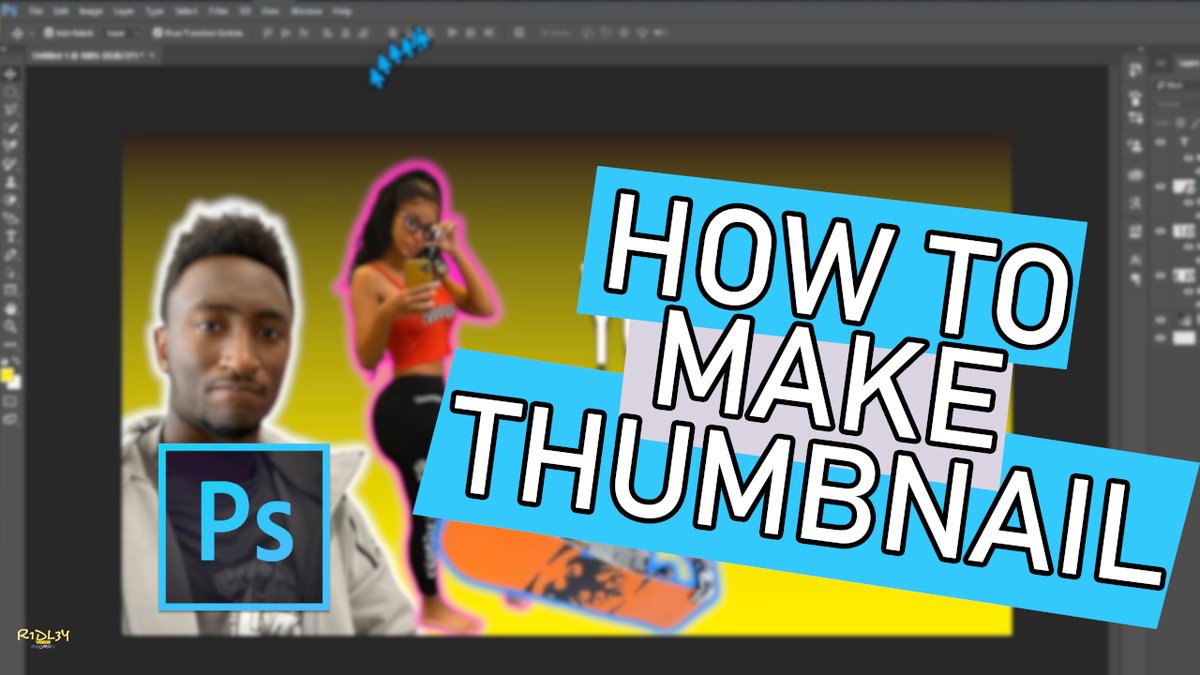Screen dimensions: 1200x675
Task: Open the Edit menu
Action: pos(62,12)
